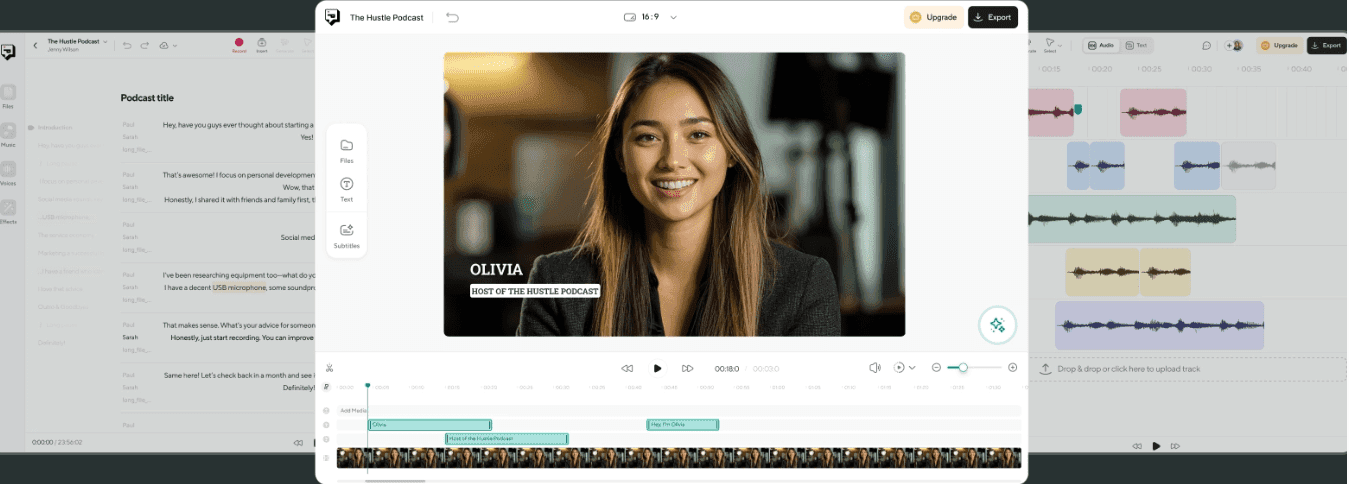Zoom in the timeline with plus icon

(x=1012, y=367)
